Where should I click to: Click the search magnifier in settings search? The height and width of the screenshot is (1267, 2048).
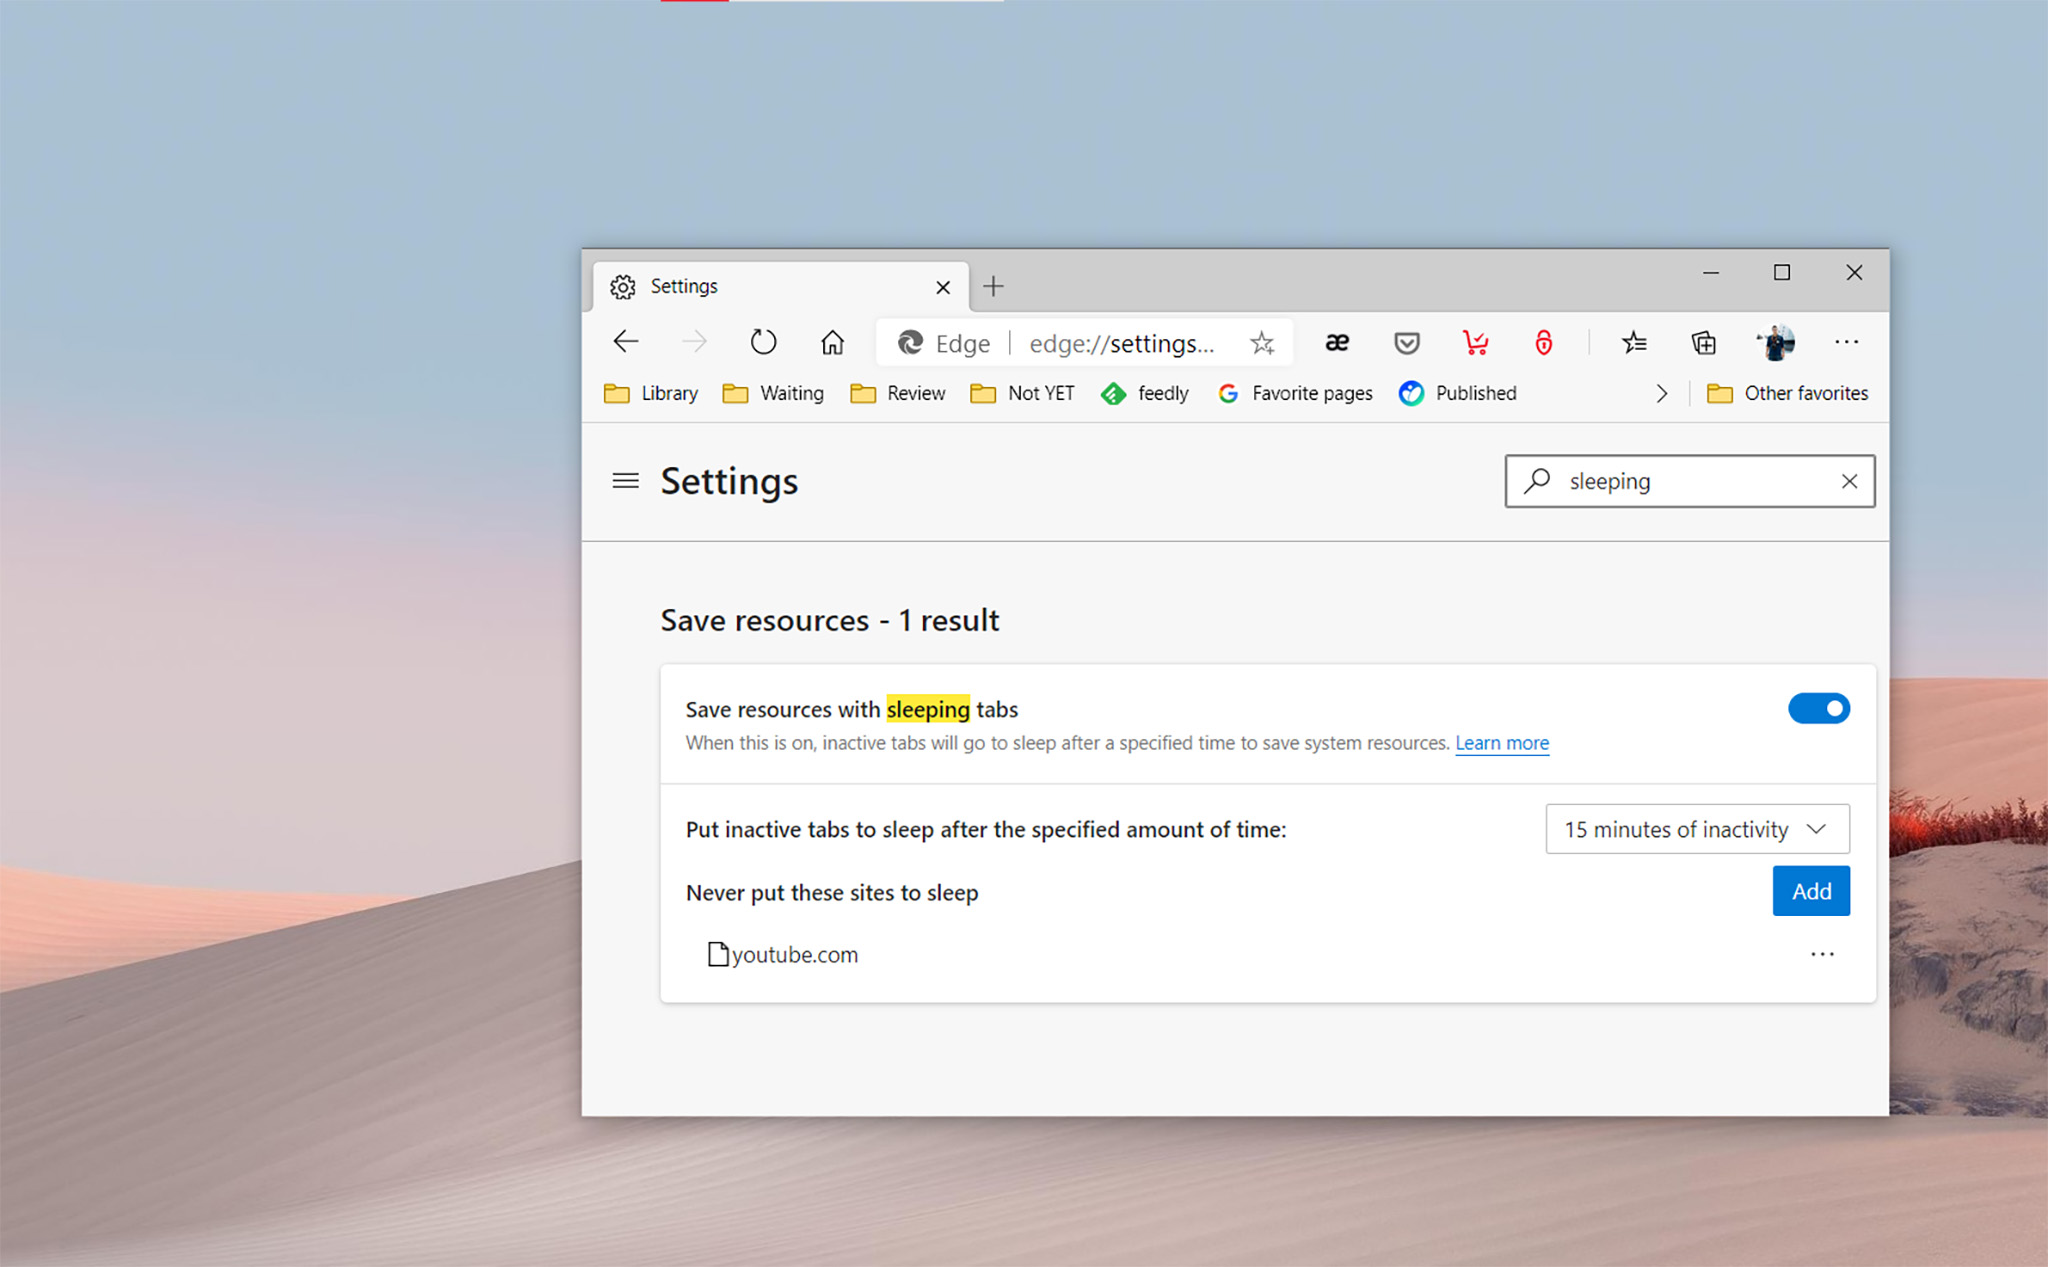(1537, 481)
